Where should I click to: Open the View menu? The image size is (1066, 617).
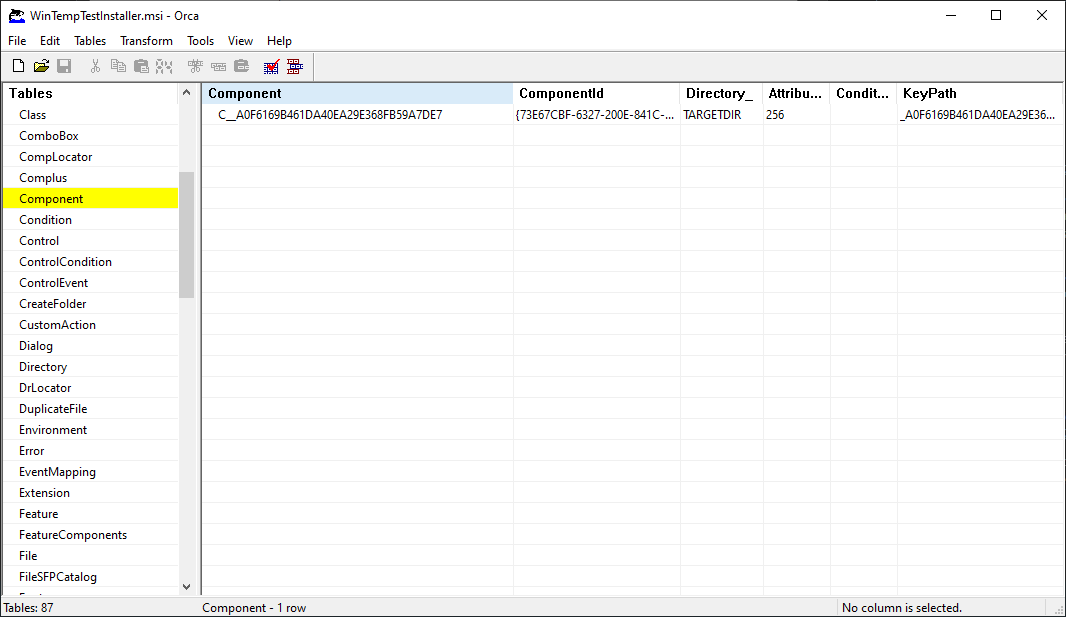pos(240,41)
